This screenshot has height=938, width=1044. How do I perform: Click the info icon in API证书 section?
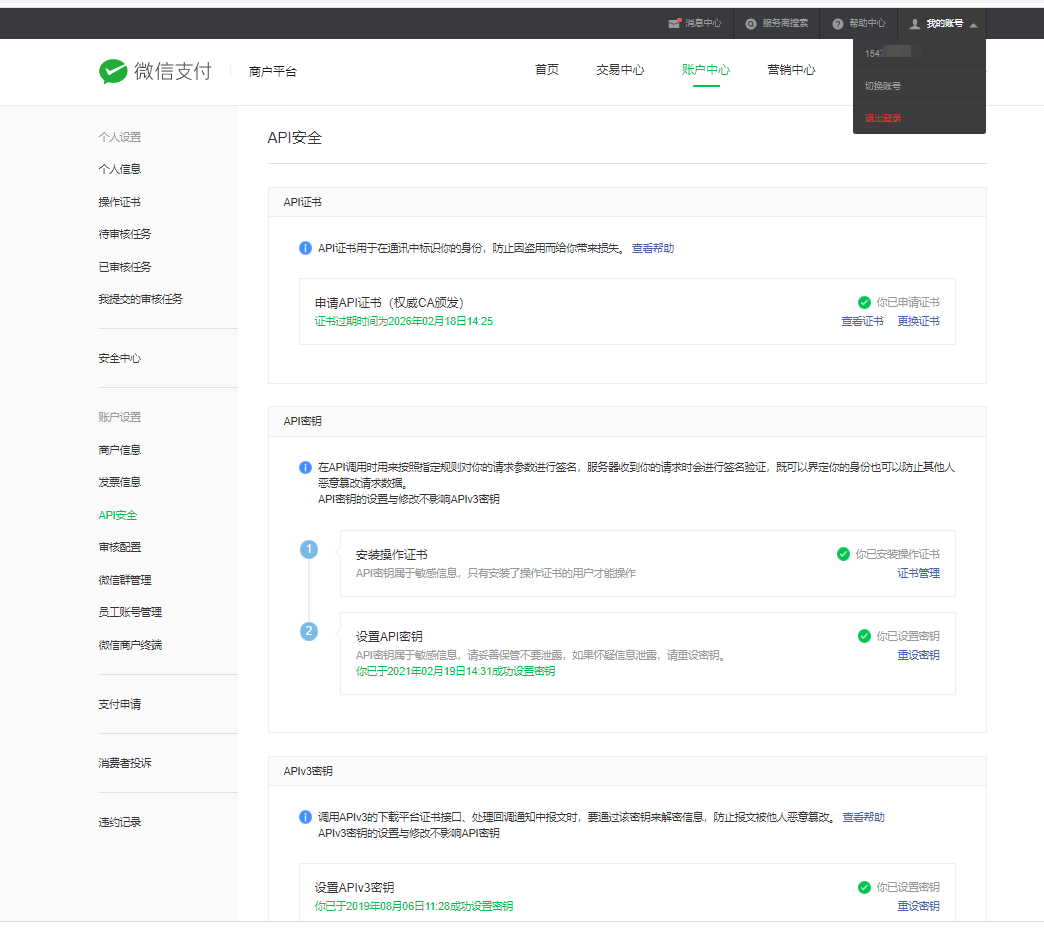point(305,248)
